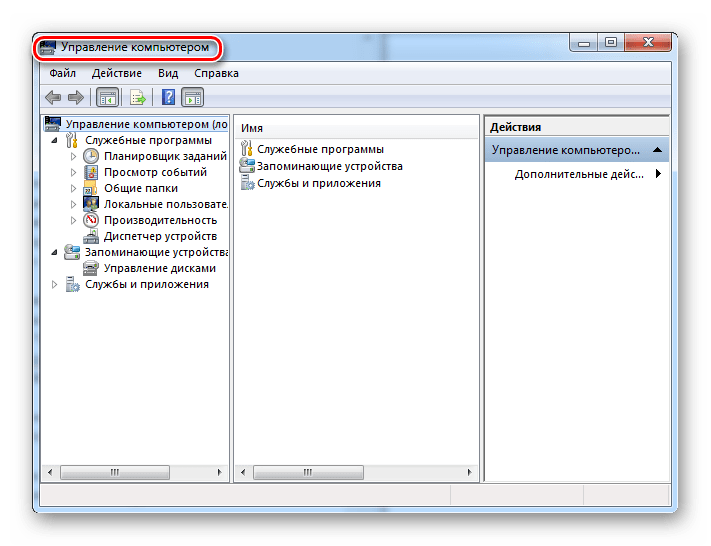711x546 pixels.
Task: Click Дополнительные действия in Actions pane
Action: [x=579, y=174]
